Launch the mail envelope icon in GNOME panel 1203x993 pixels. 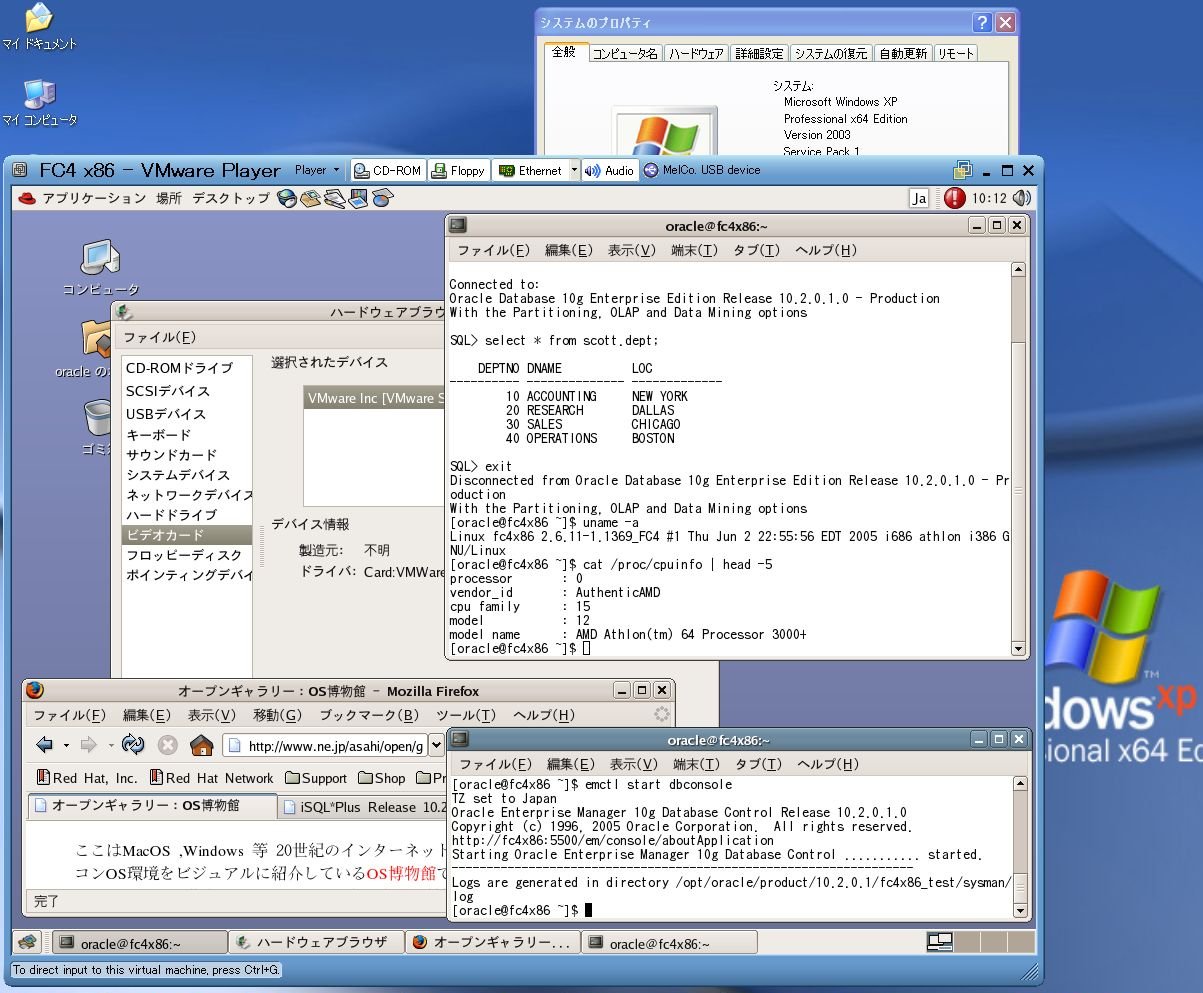point(311,198)
